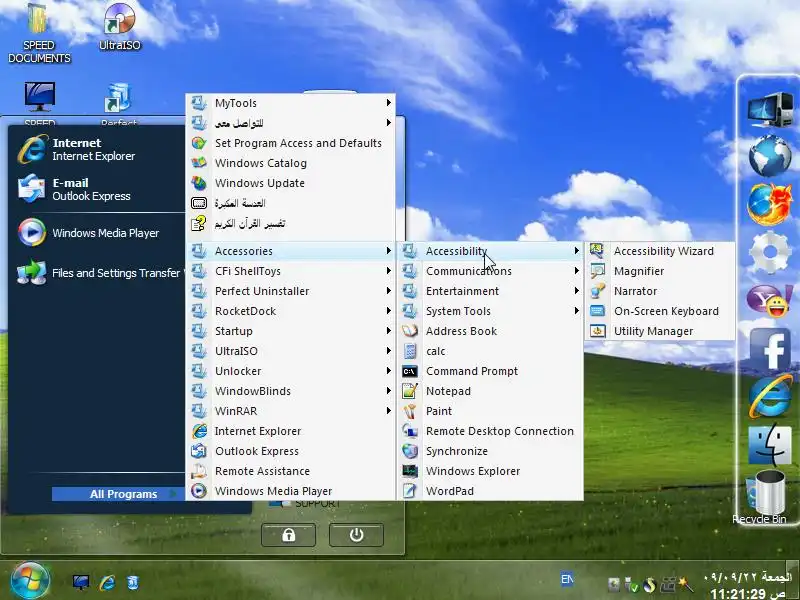Expand WinRAR program group
Screen dimensions: 800x600
pos(291,411)
